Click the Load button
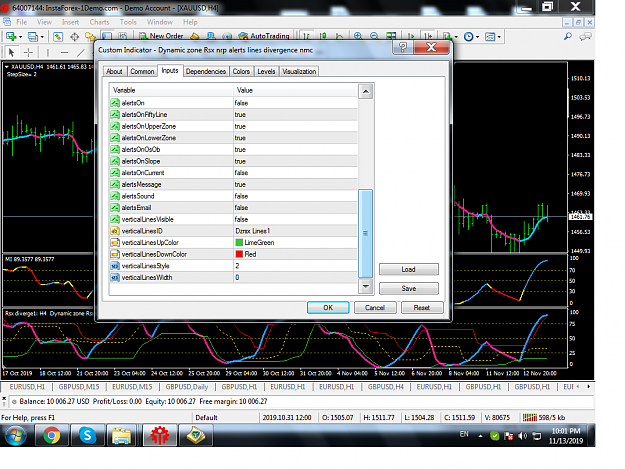Screen dimensions: 625x469 409,269
